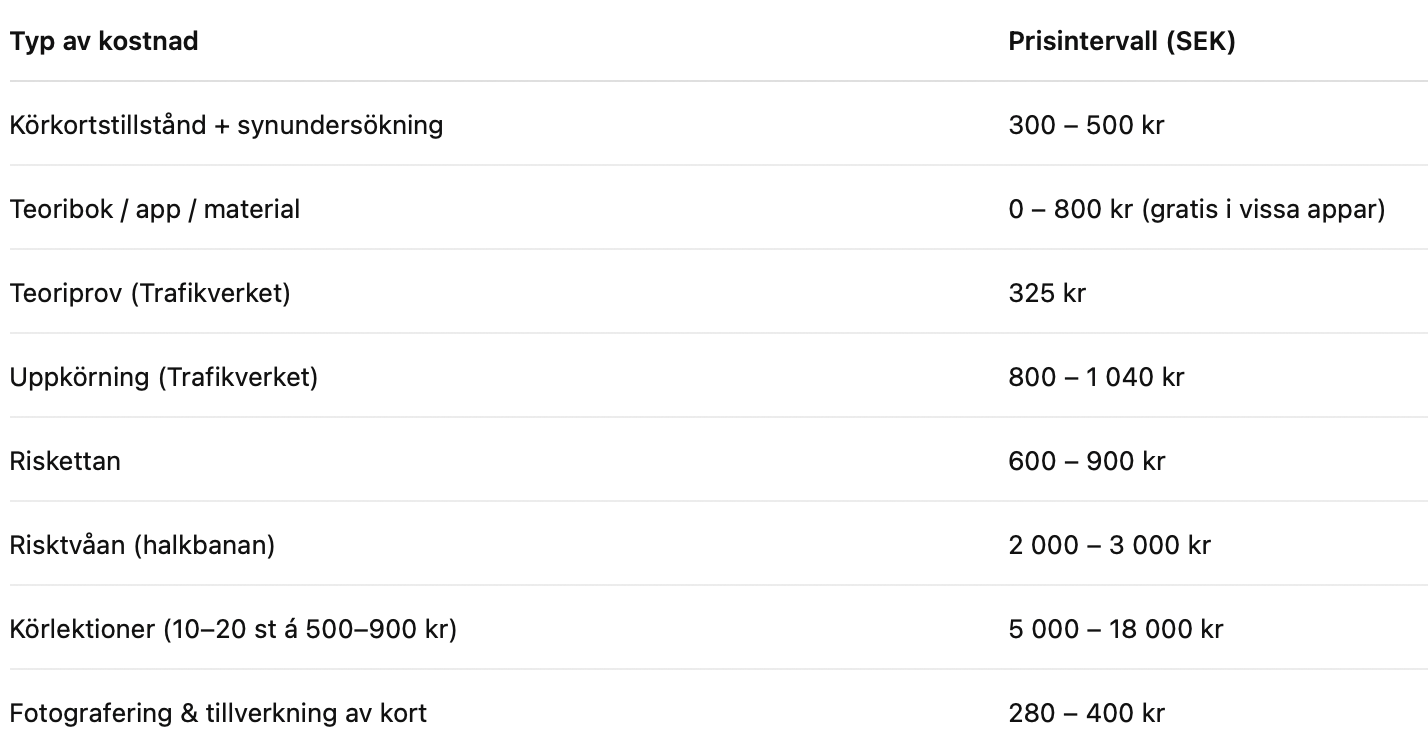Click the 'Risktvåan (halkbanan)' row label
The width and height of the screenshot is (1428, 744).
tap(142, 545)
